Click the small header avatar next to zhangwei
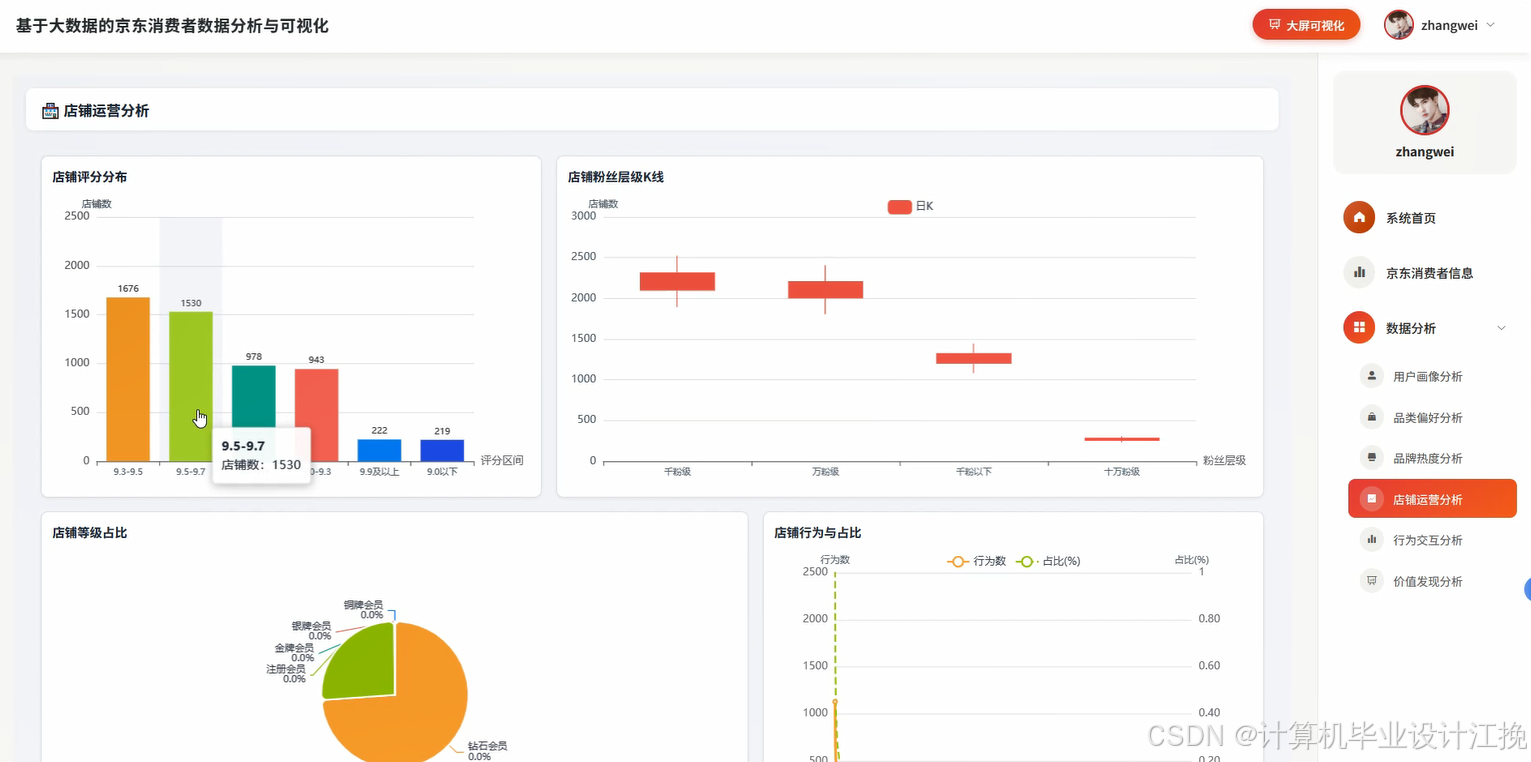 (1398, 25)
